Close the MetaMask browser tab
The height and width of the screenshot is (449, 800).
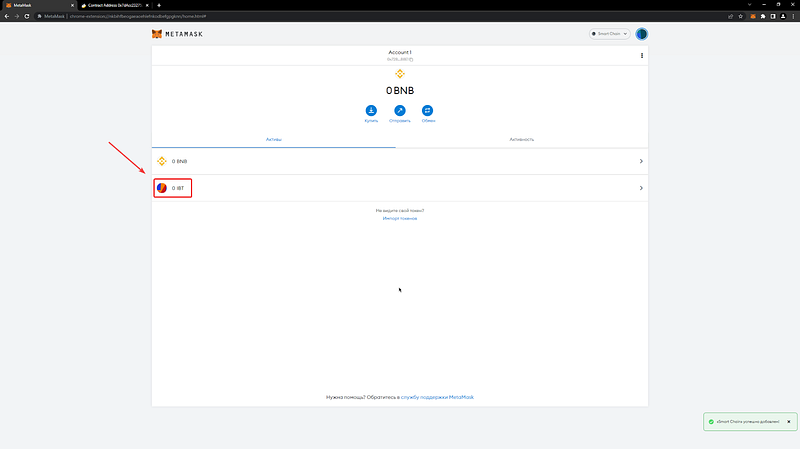(72, 5)
